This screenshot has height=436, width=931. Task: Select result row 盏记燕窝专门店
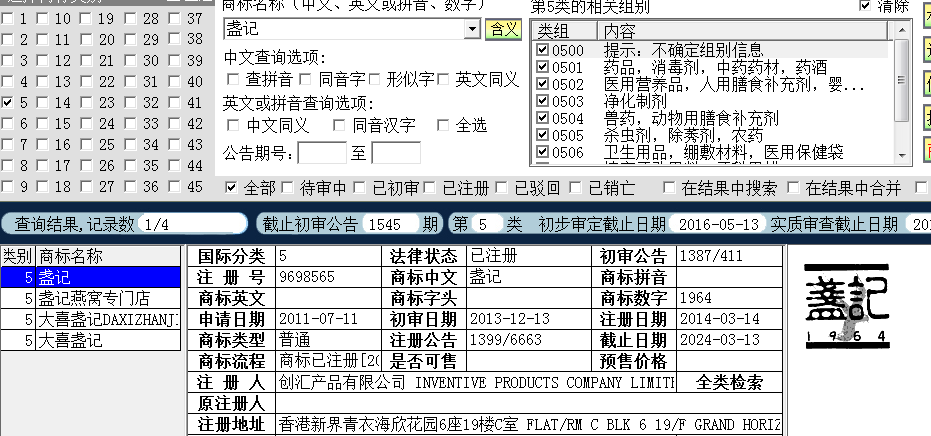(91, 298)
